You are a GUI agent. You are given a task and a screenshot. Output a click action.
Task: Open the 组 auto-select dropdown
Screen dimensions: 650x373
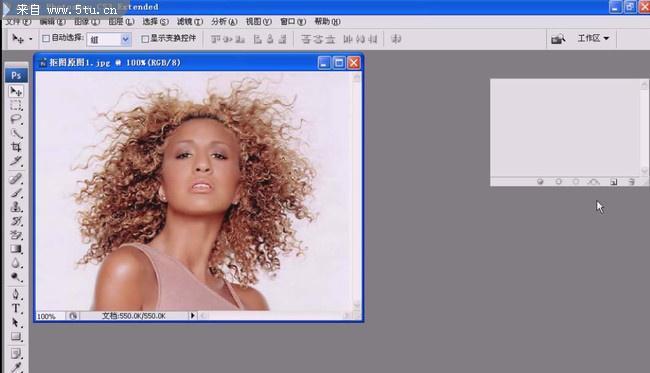[125, 39]
